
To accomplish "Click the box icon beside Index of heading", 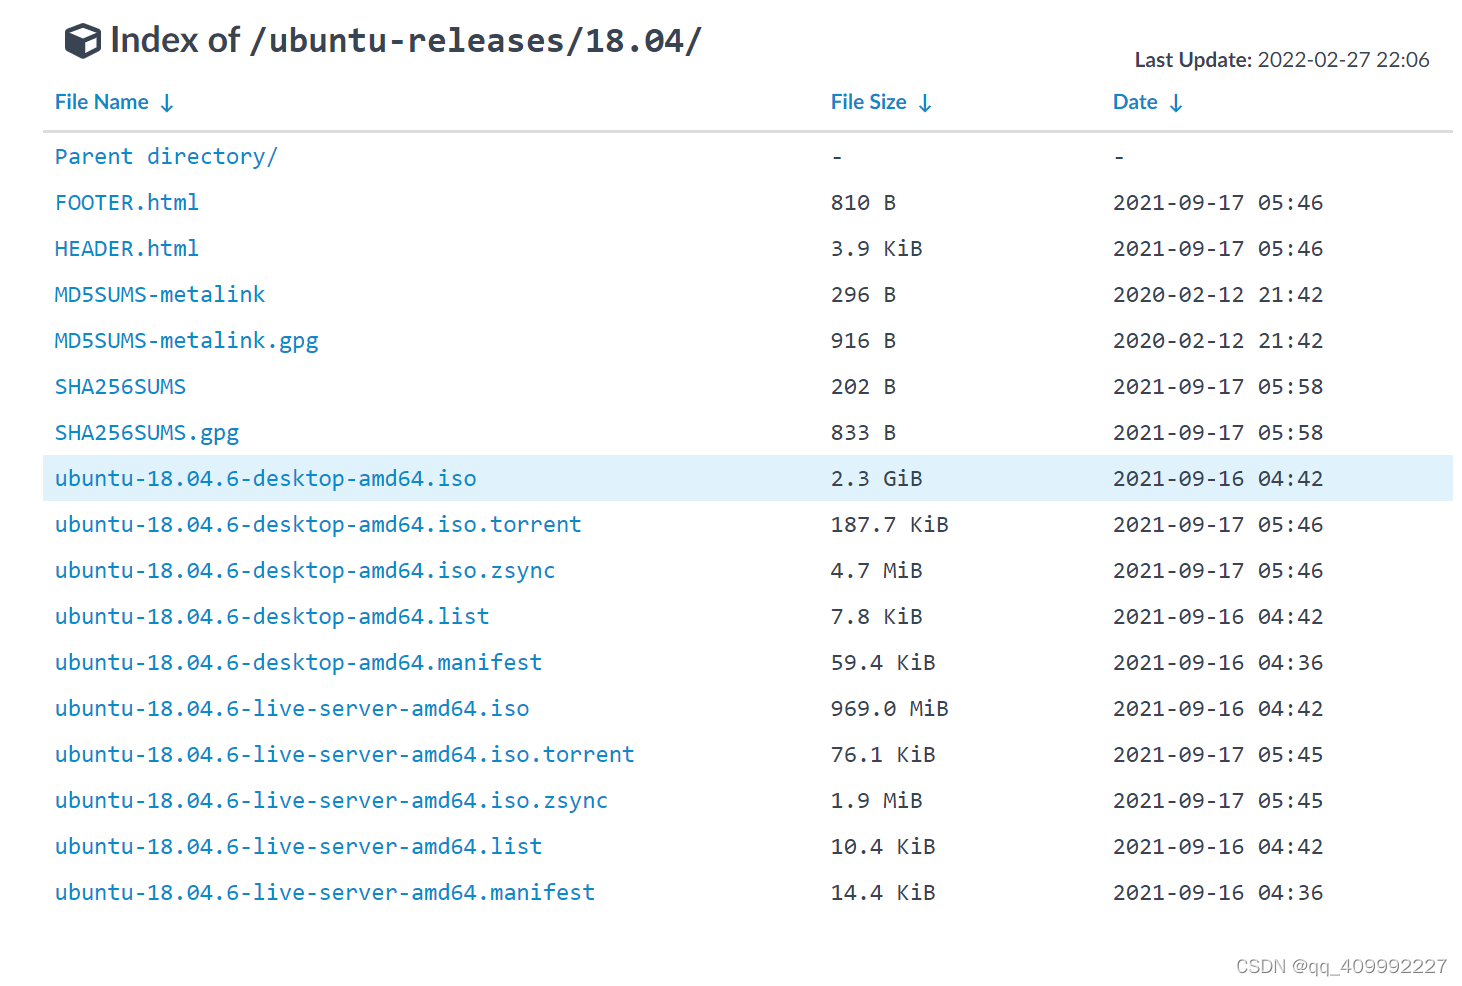I will [83, 41].
